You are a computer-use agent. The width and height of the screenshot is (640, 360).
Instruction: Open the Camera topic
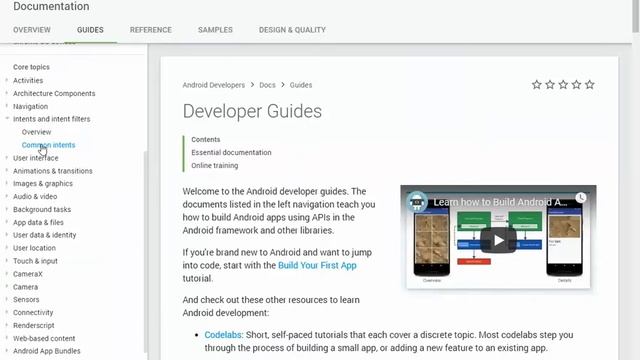(25, 287)
